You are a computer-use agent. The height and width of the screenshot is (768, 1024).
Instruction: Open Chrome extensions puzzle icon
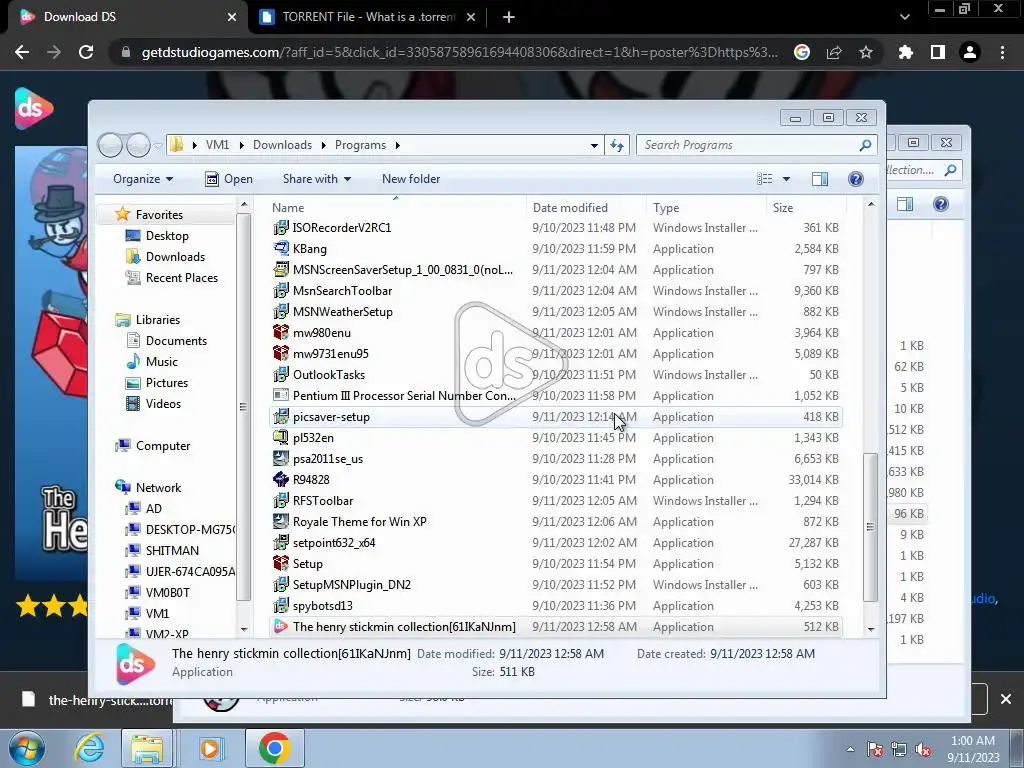click(905, 52)
